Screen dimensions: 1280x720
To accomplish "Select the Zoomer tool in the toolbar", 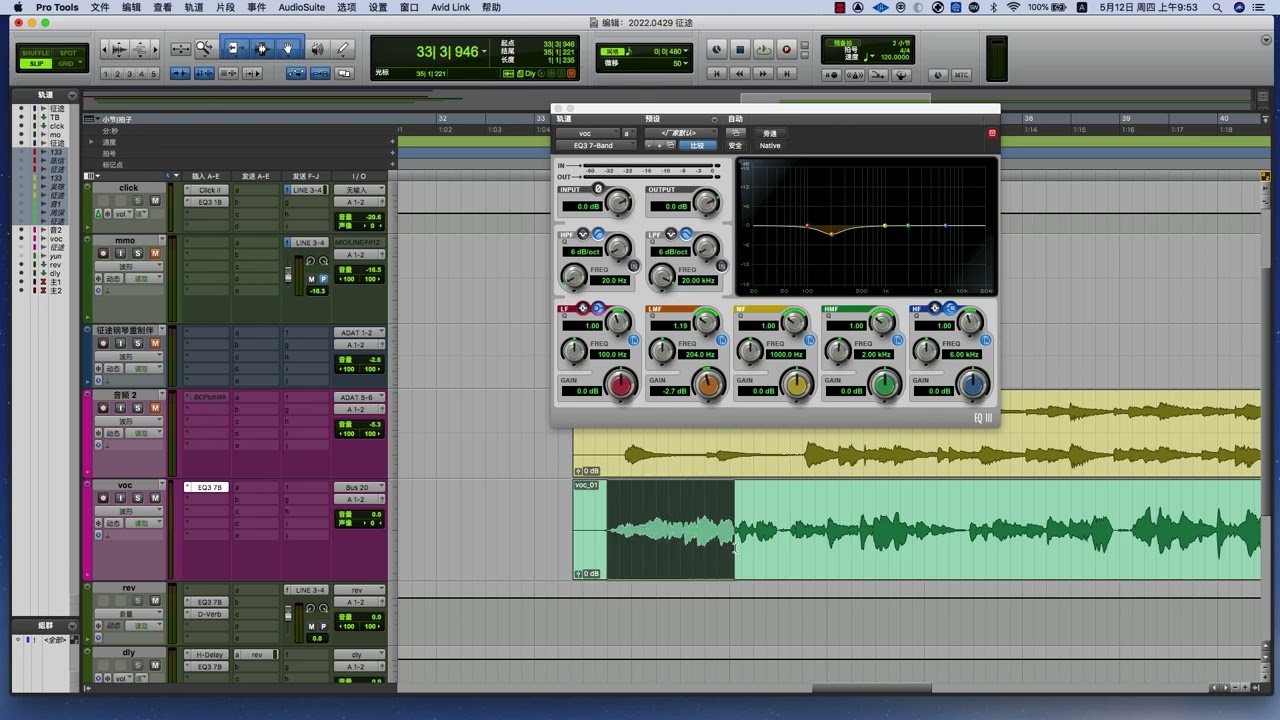I will (x=204, y=49).
